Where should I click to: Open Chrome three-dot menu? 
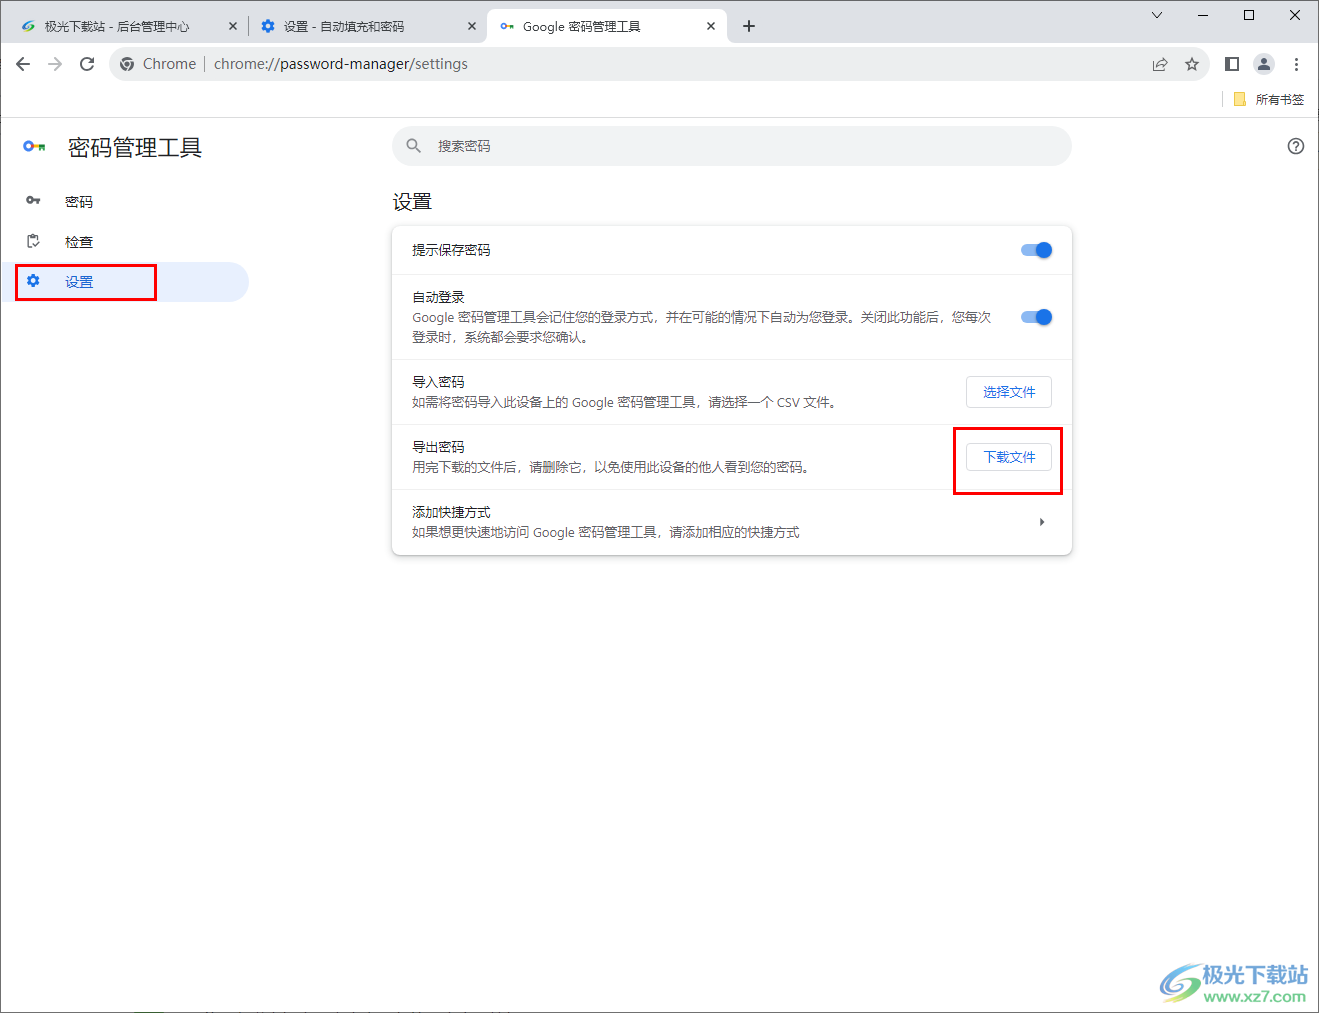coord(1296,64)
